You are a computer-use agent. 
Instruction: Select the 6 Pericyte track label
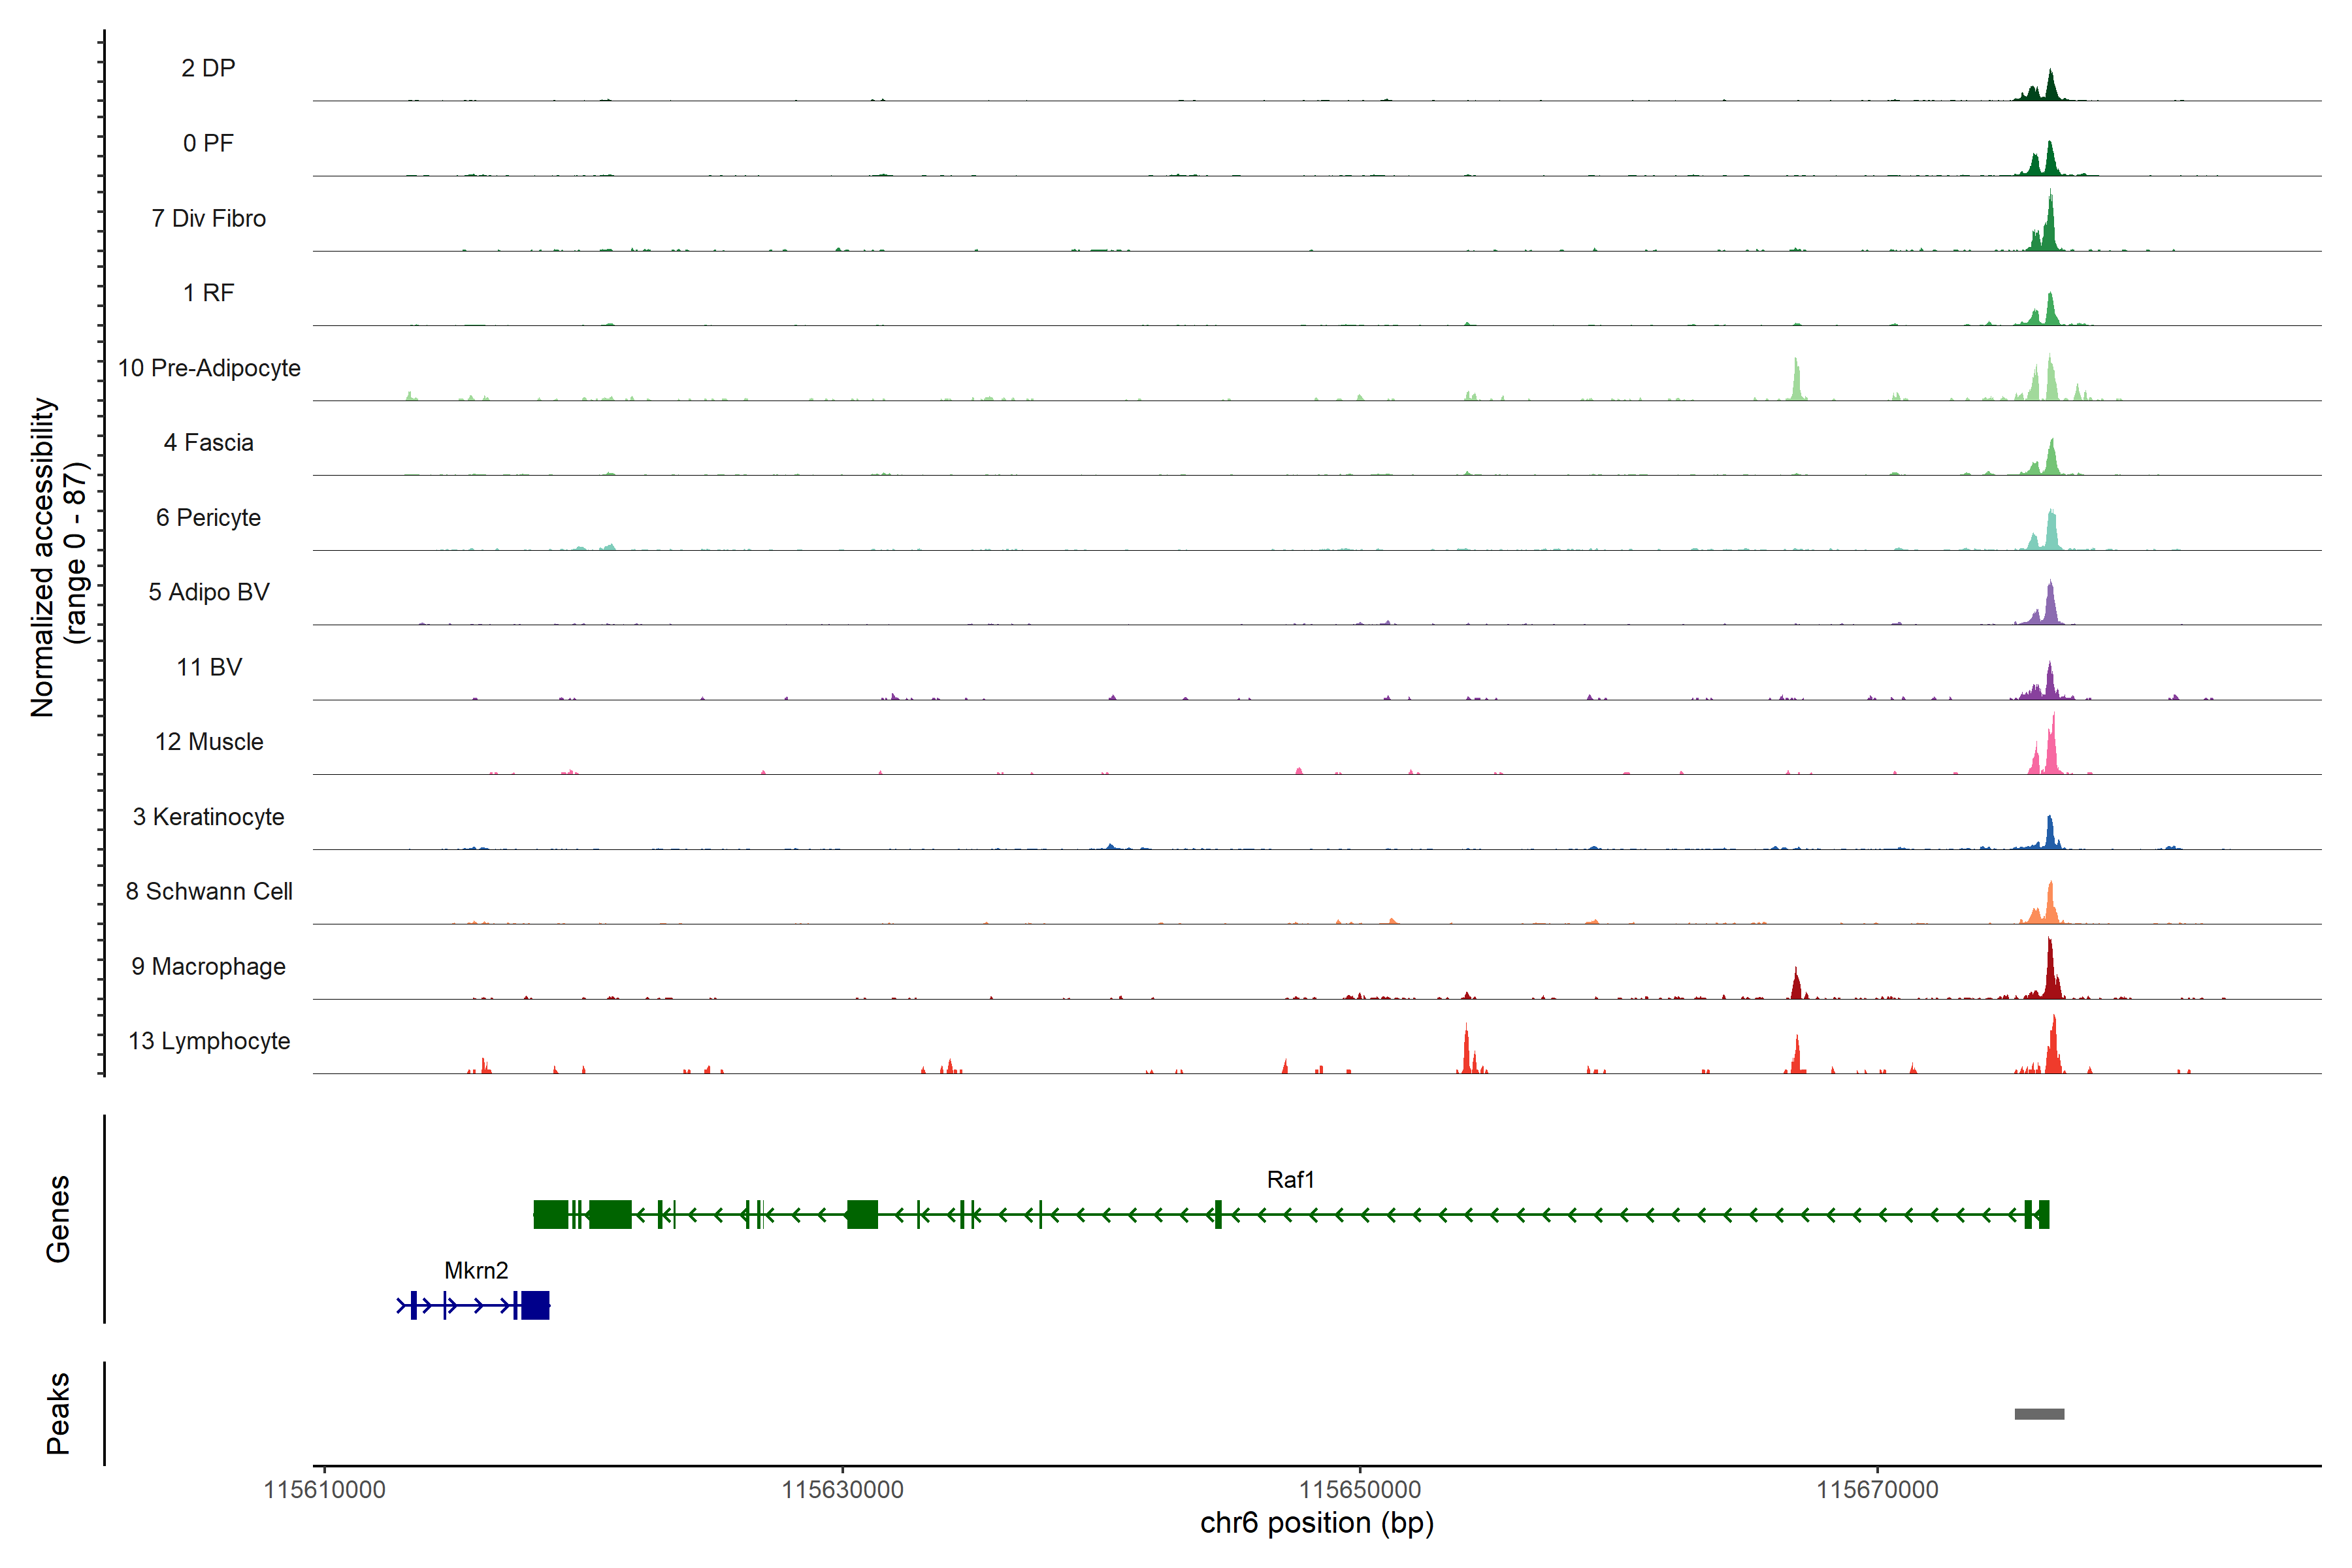pos(208,517)
